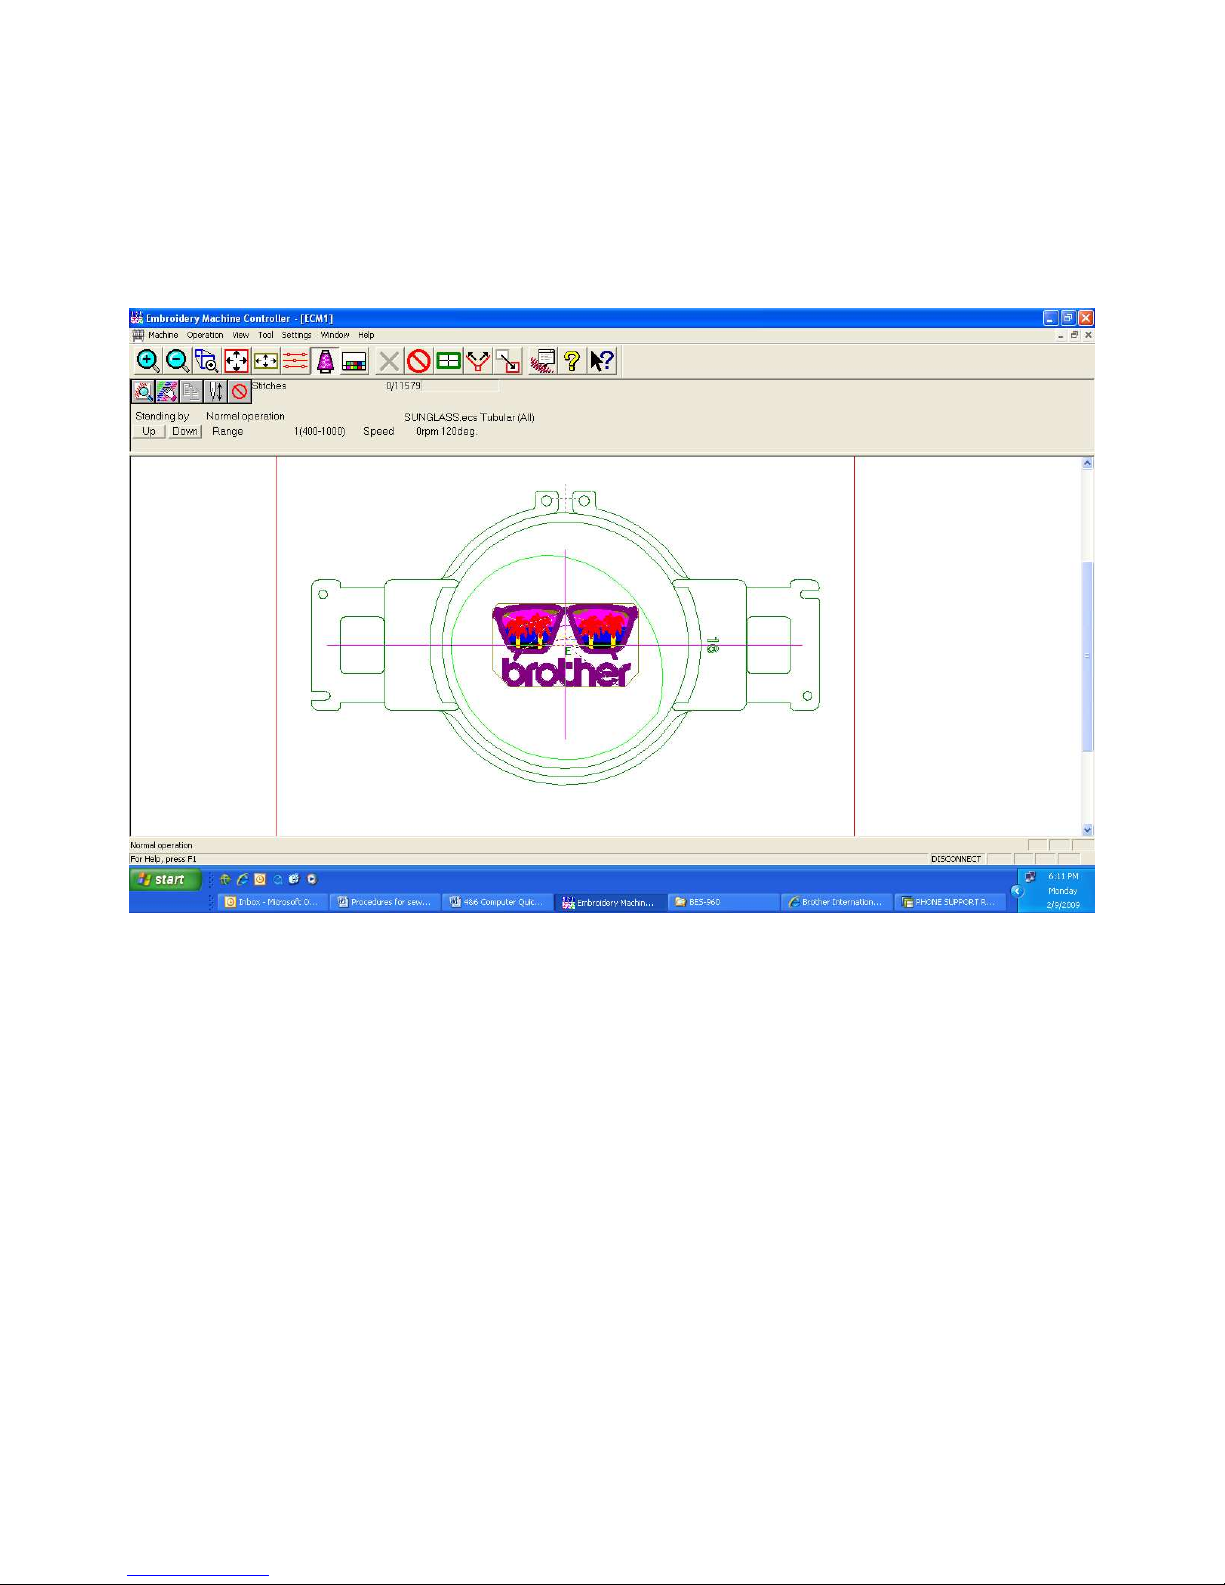Open the Window menu
The image size is (1225, 1585).
tap(335, 335)
